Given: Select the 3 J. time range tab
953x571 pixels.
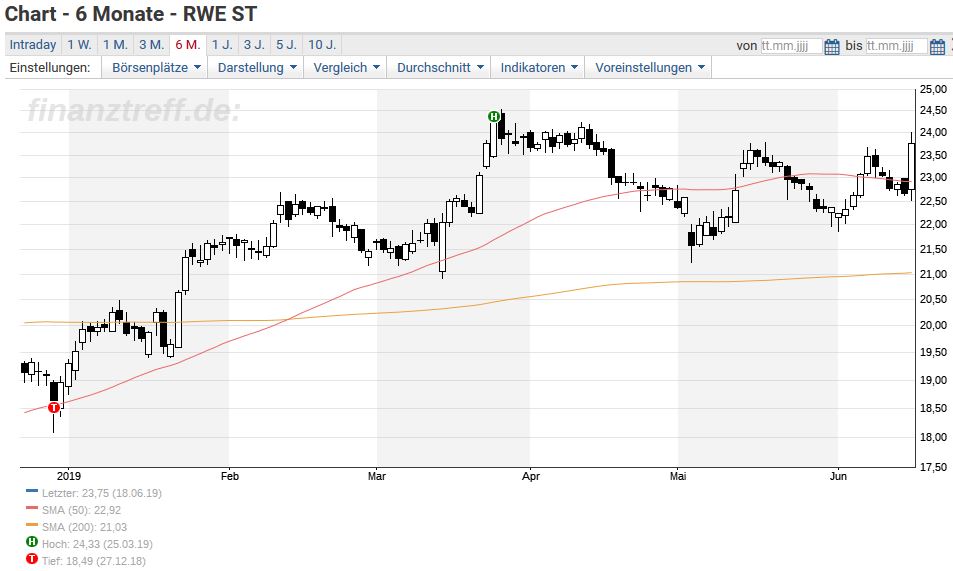Looking at the screenshot, I should (254, 45).
